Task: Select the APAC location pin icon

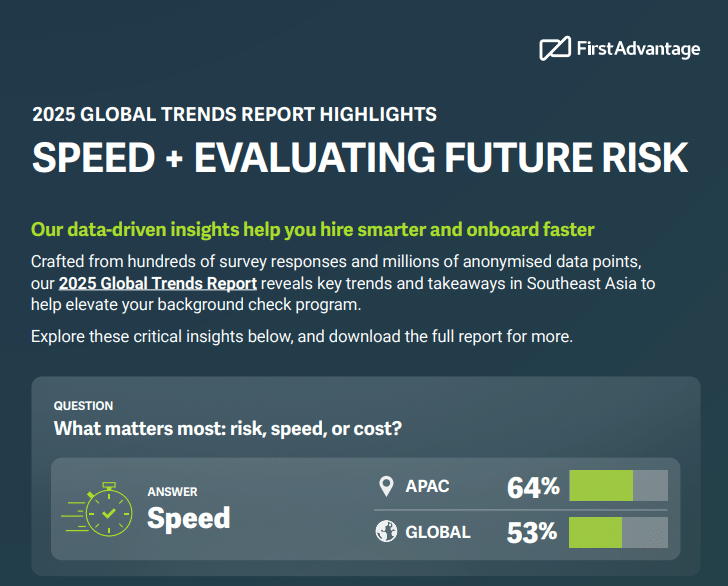Action: coord(386,487)
